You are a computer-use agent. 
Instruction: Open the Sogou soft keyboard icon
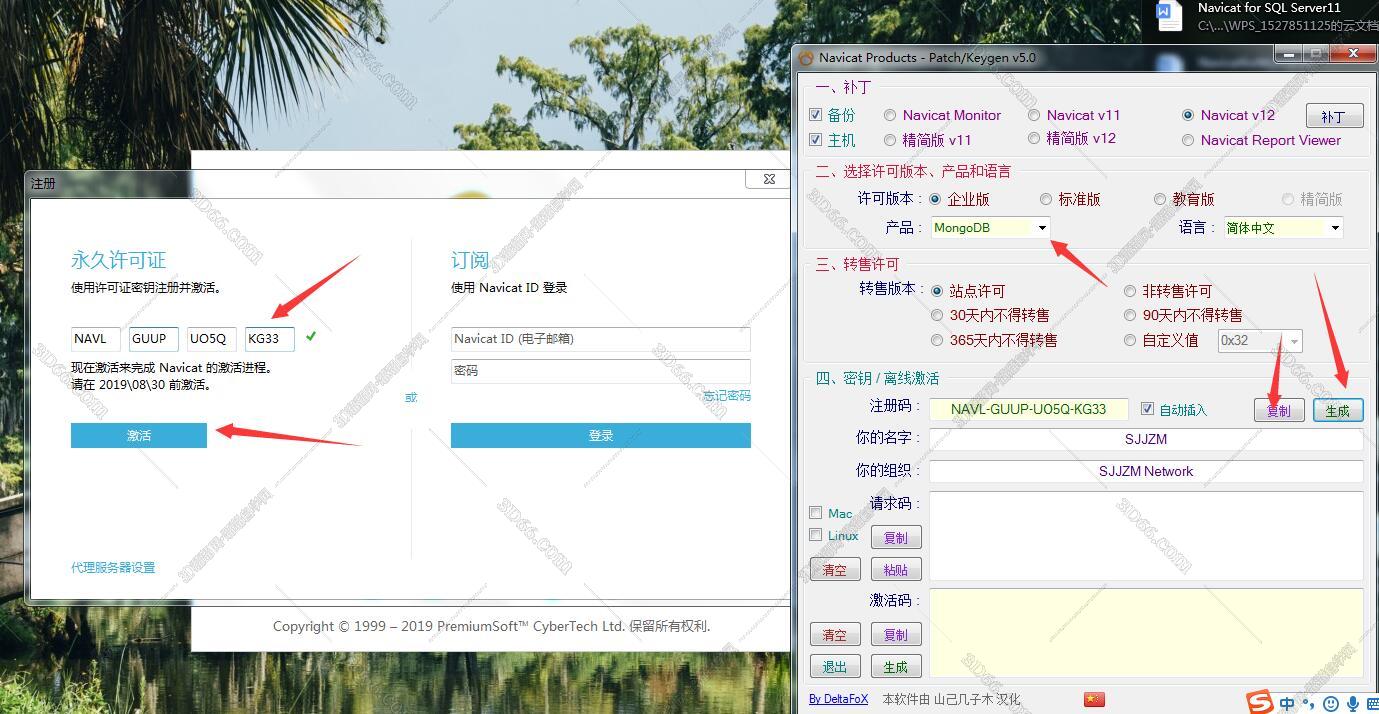point(1372,703)
